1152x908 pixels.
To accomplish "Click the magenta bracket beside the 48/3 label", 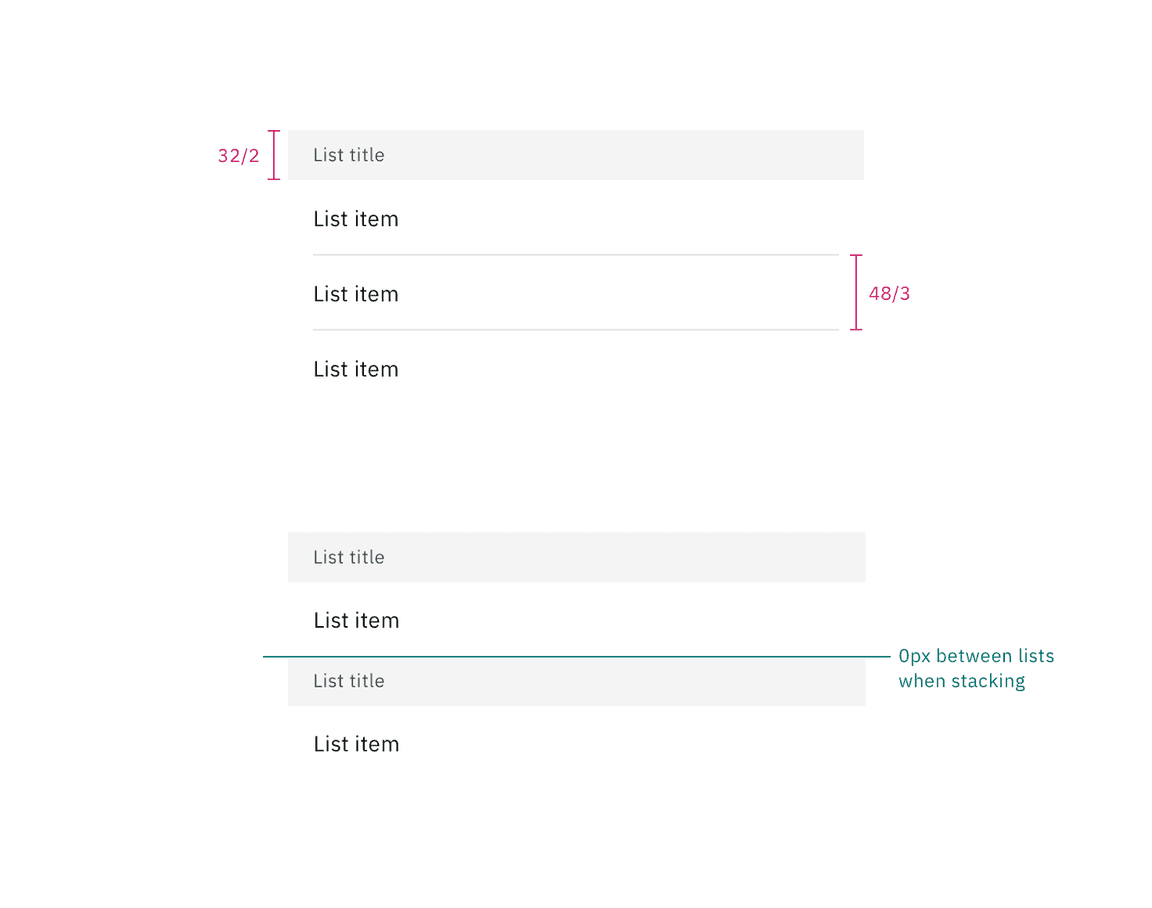I will [x=856, y=292].
